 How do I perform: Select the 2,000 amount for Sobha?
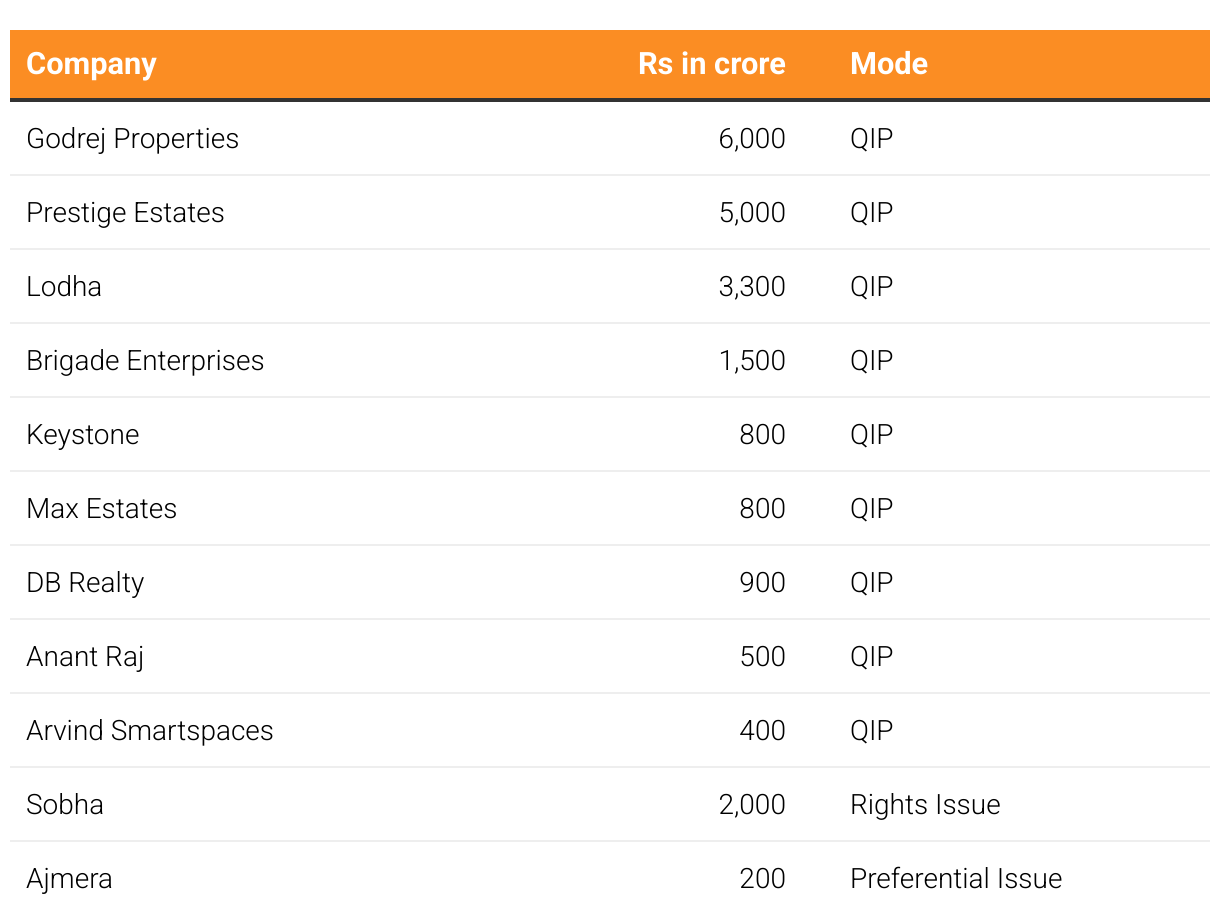[751, 805]
